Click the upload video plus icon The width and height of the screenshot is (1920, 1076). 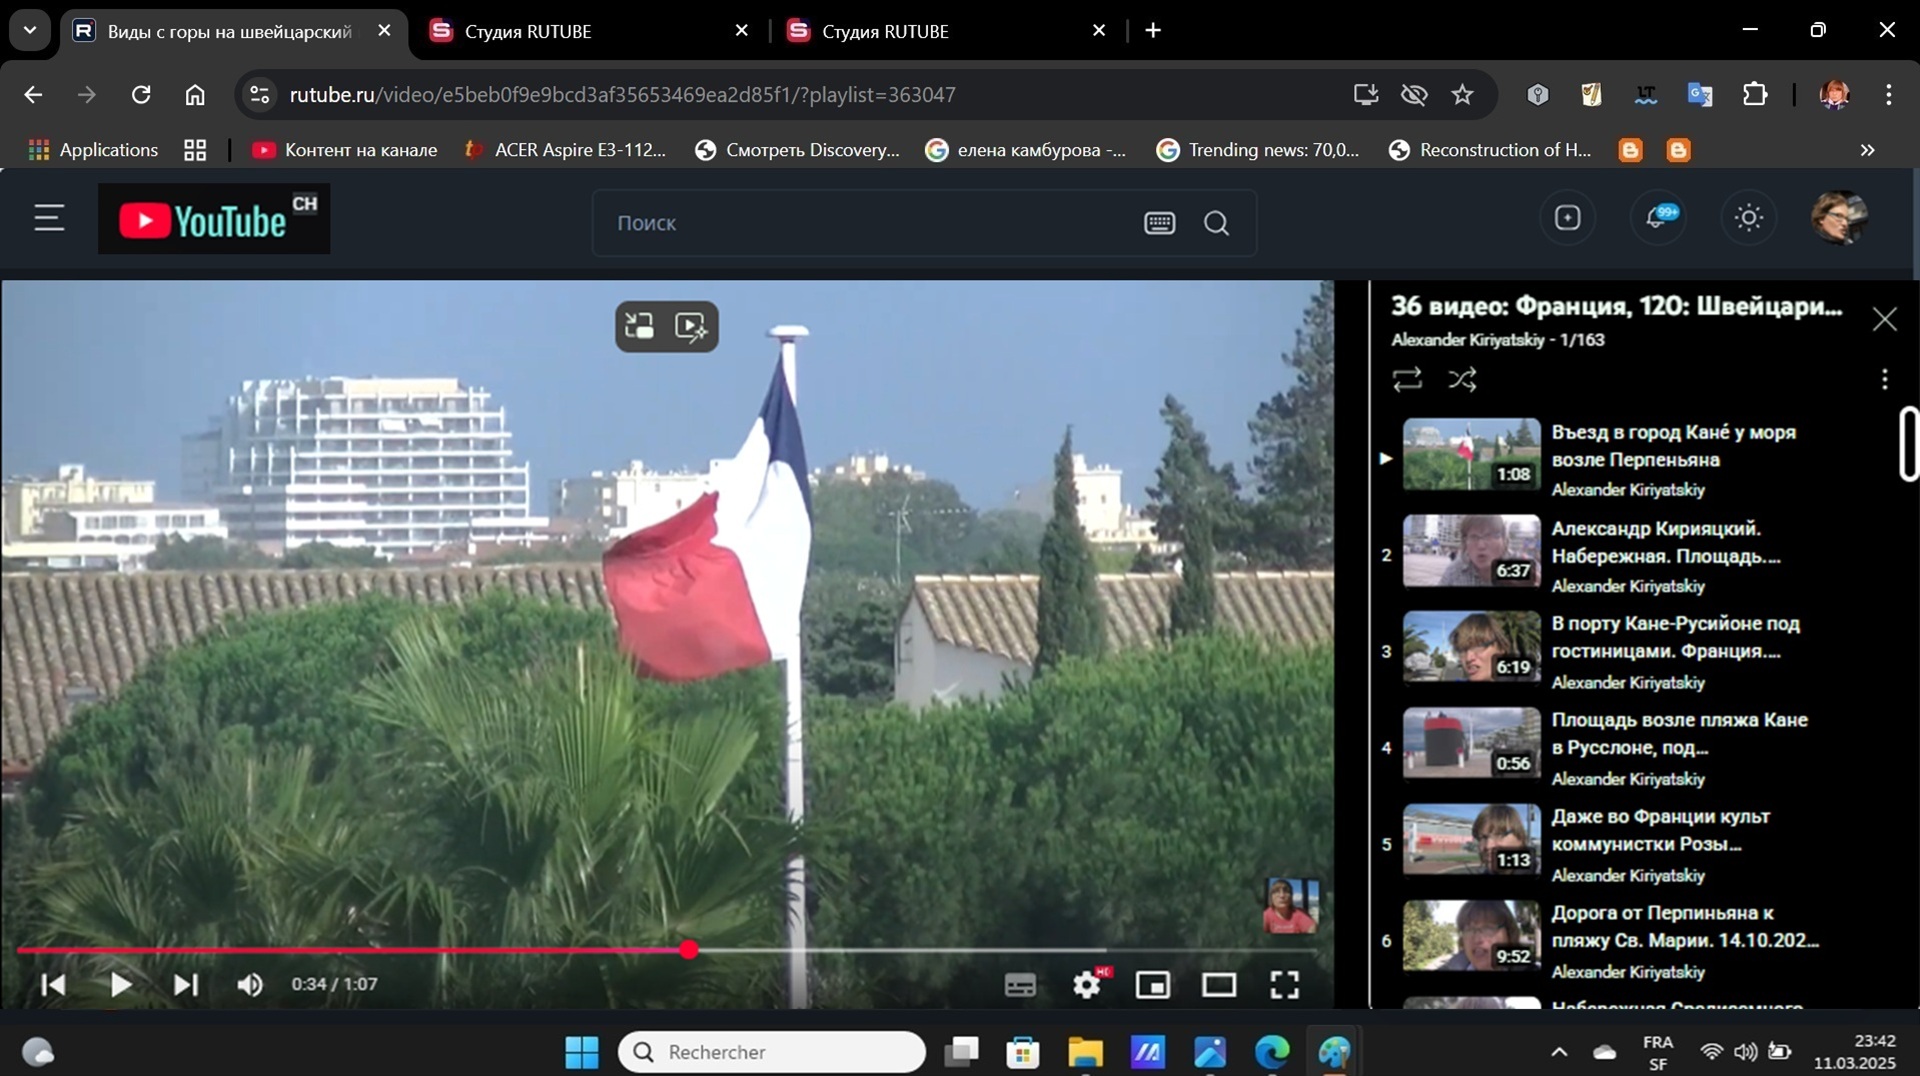tap(1567, 217)
